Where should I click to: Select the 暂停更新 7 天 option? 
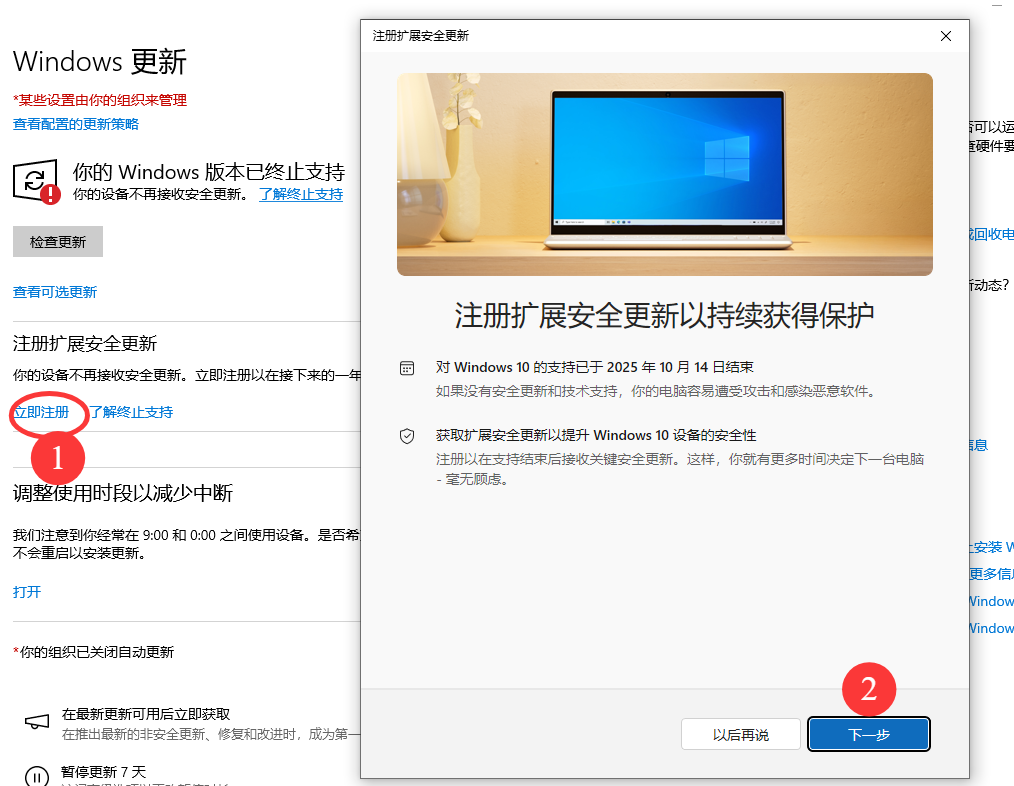(103, 772)
